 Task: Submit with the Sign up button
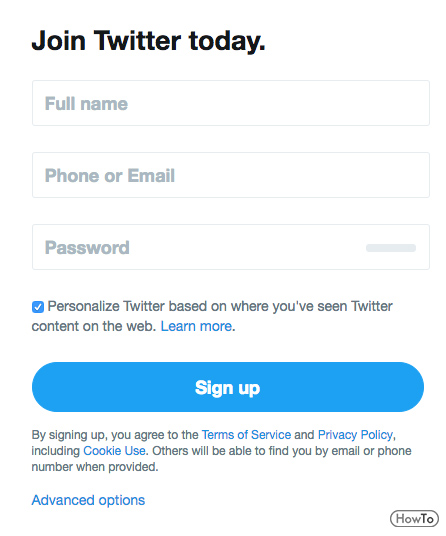[x=228, y=387]
